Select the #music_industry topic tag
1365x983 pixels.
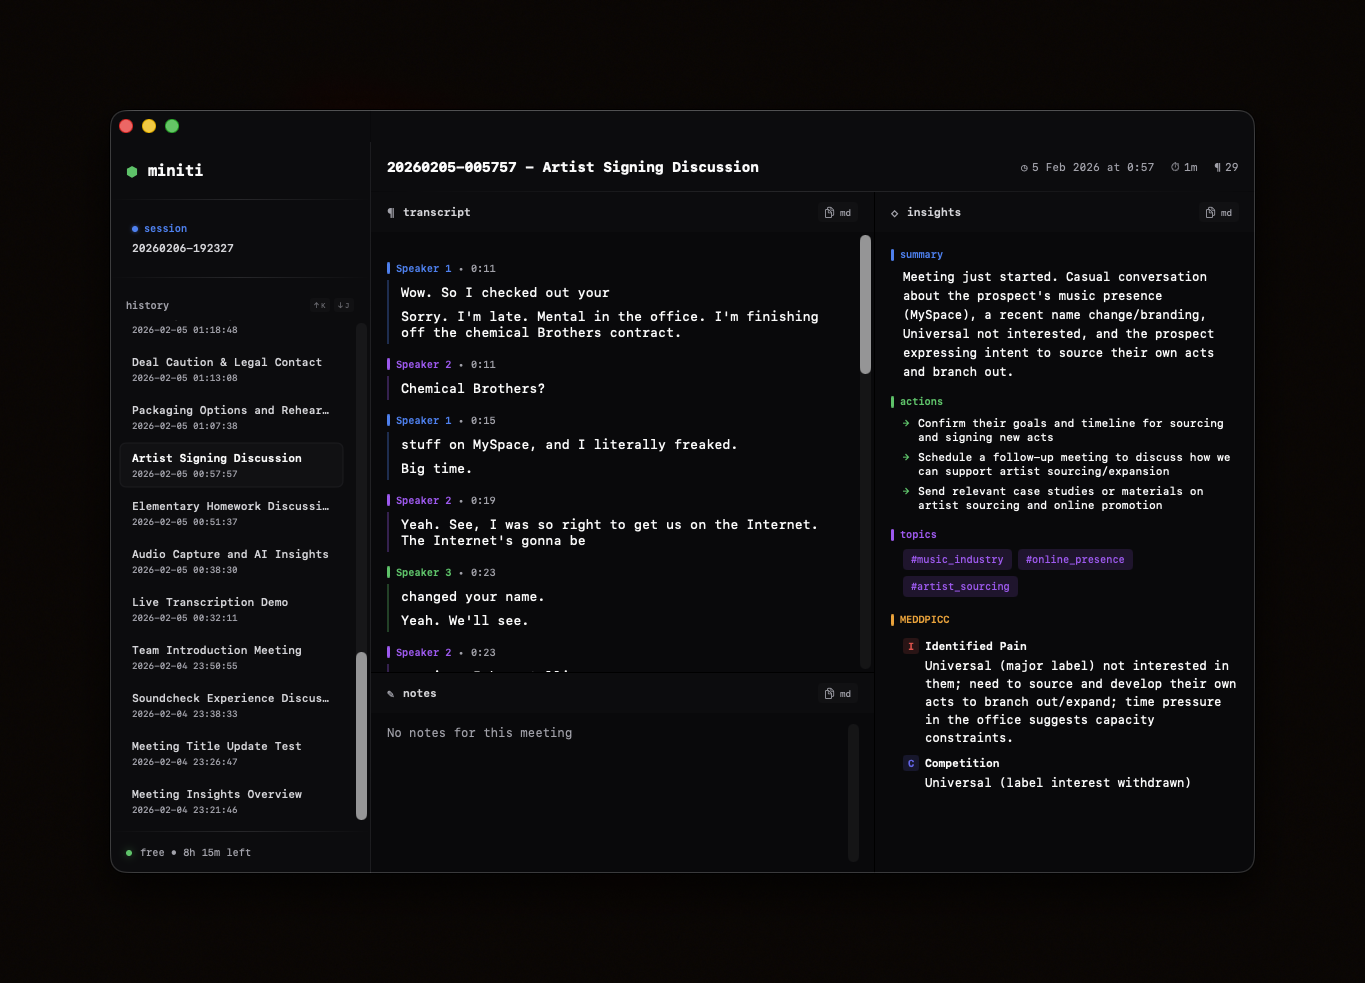tap(956, 559)
